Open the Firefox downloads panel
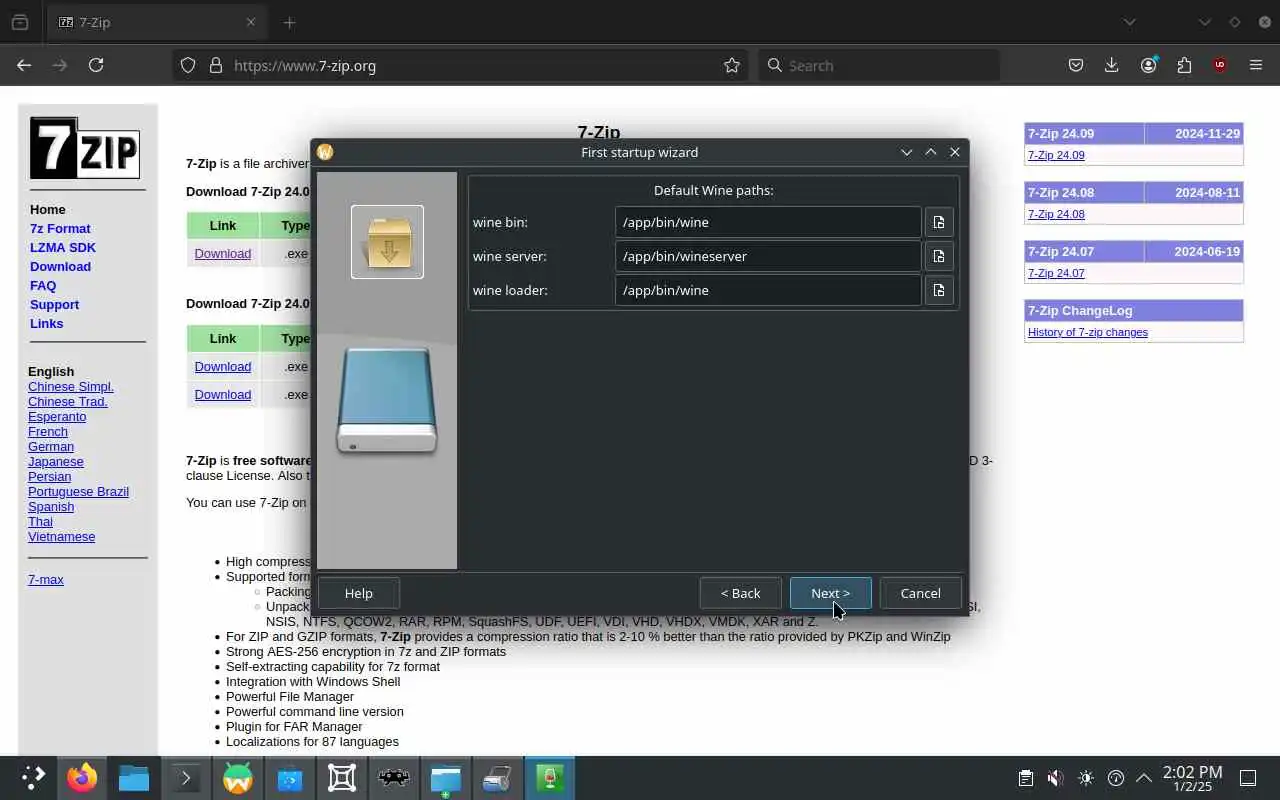This screenshot has height=800, width=1280. [1111, 65]
